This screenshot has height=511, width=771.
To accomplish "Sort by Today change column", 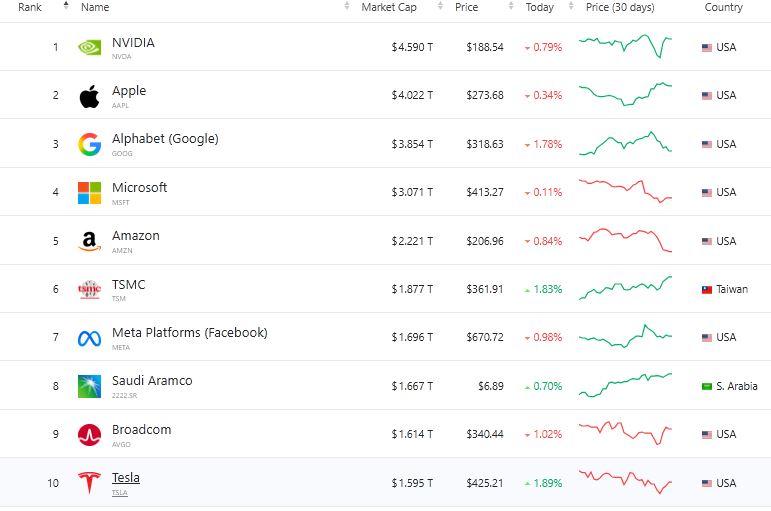I will [x=540, y=7].
